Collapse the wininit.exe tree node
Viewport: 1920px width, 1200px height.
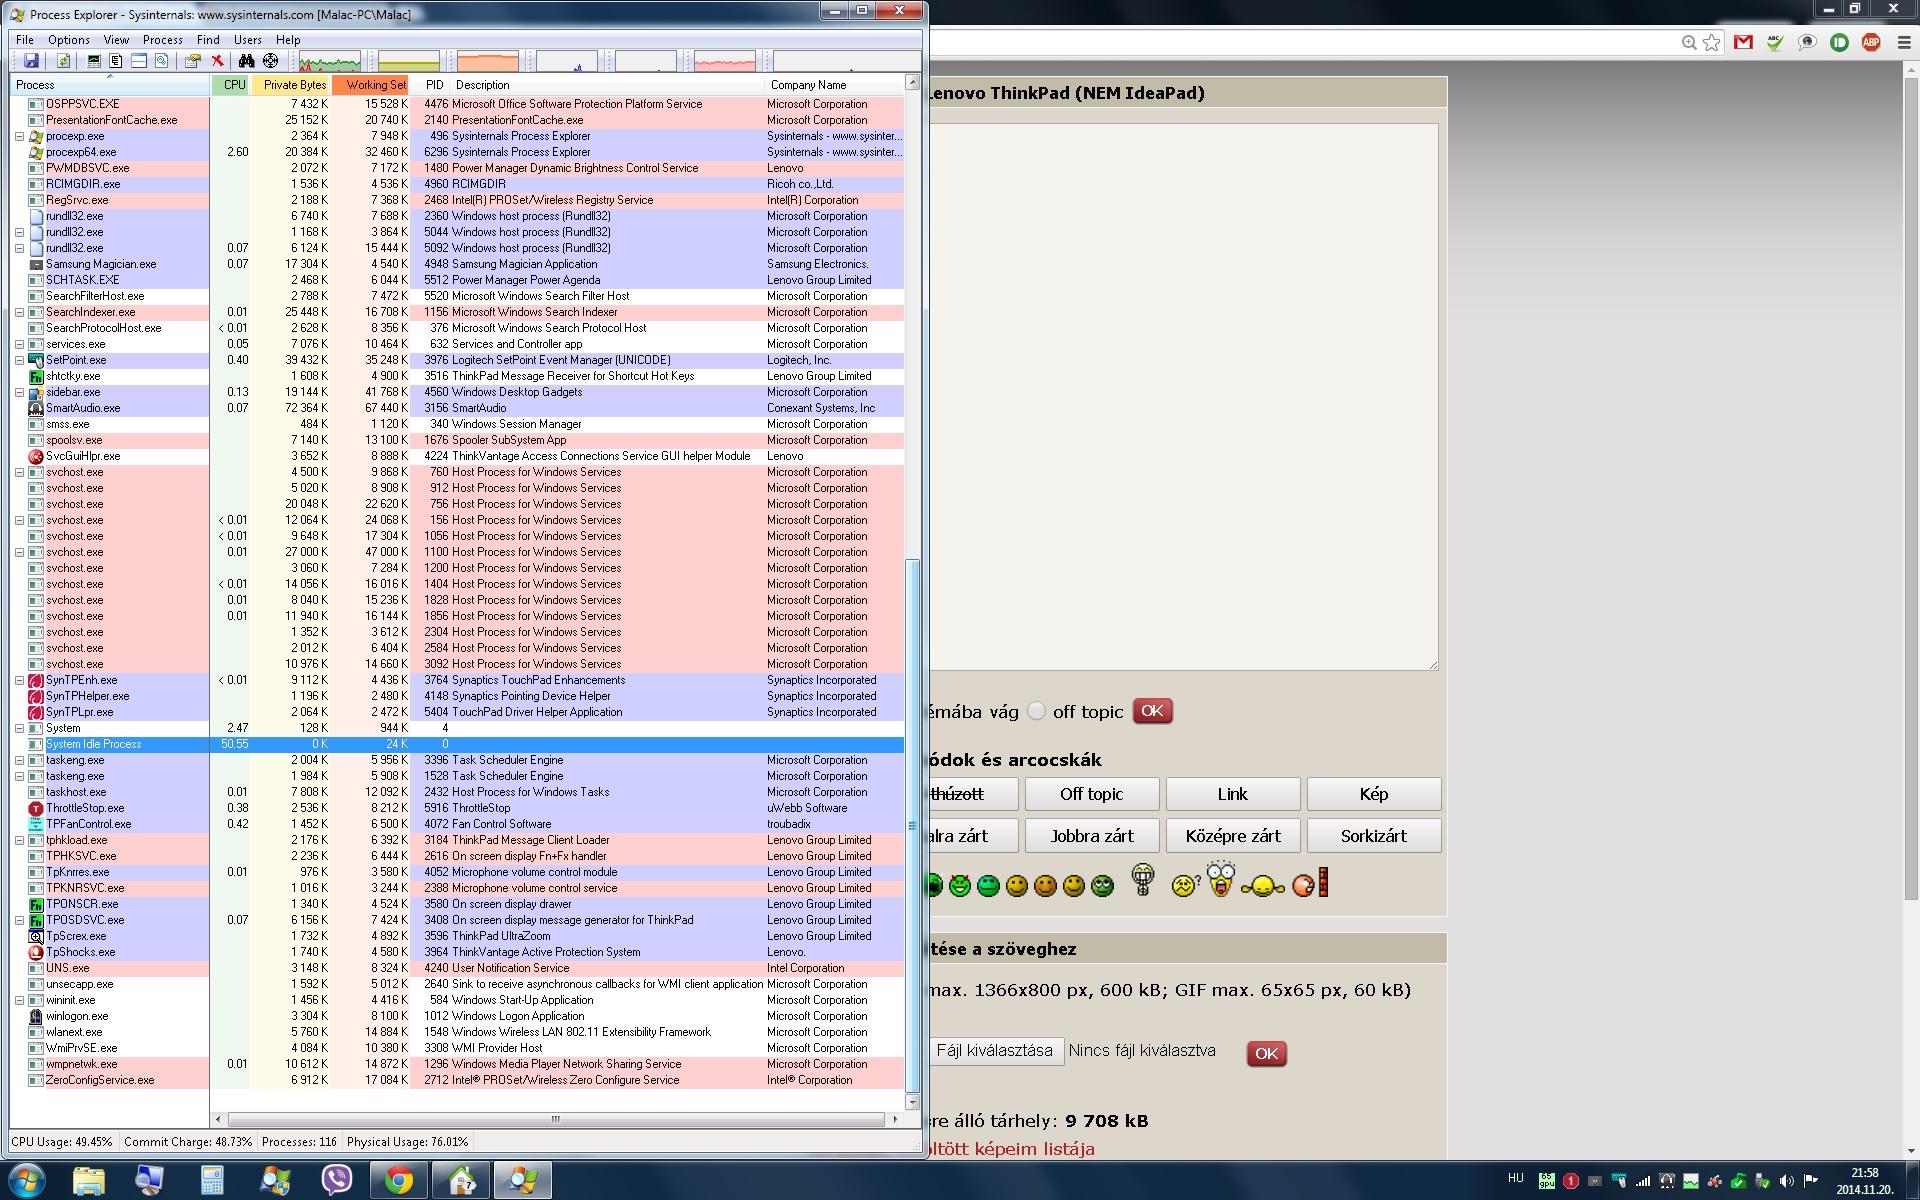click(x=19, y=1000)
